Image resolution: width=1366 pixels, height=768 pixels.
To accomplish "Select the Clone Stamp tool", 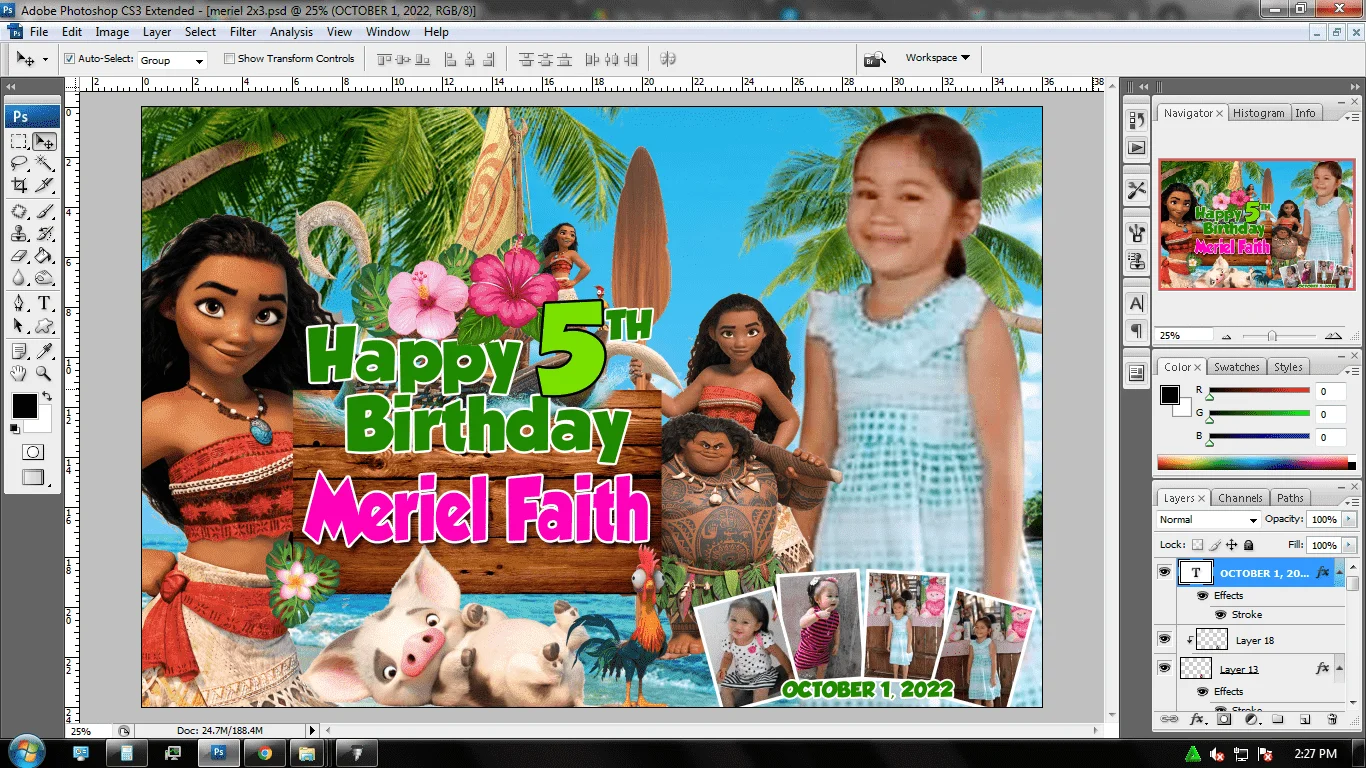I will 19,233.
